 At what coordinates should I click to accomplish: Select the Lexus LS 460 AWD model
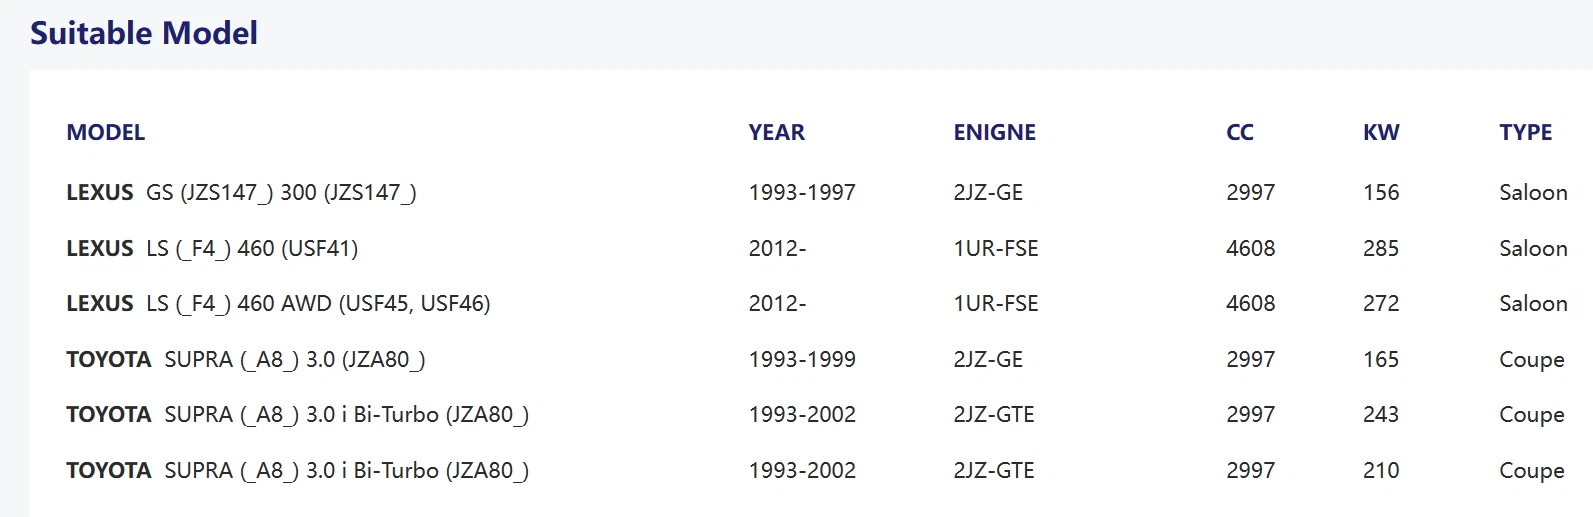[278, 304]
